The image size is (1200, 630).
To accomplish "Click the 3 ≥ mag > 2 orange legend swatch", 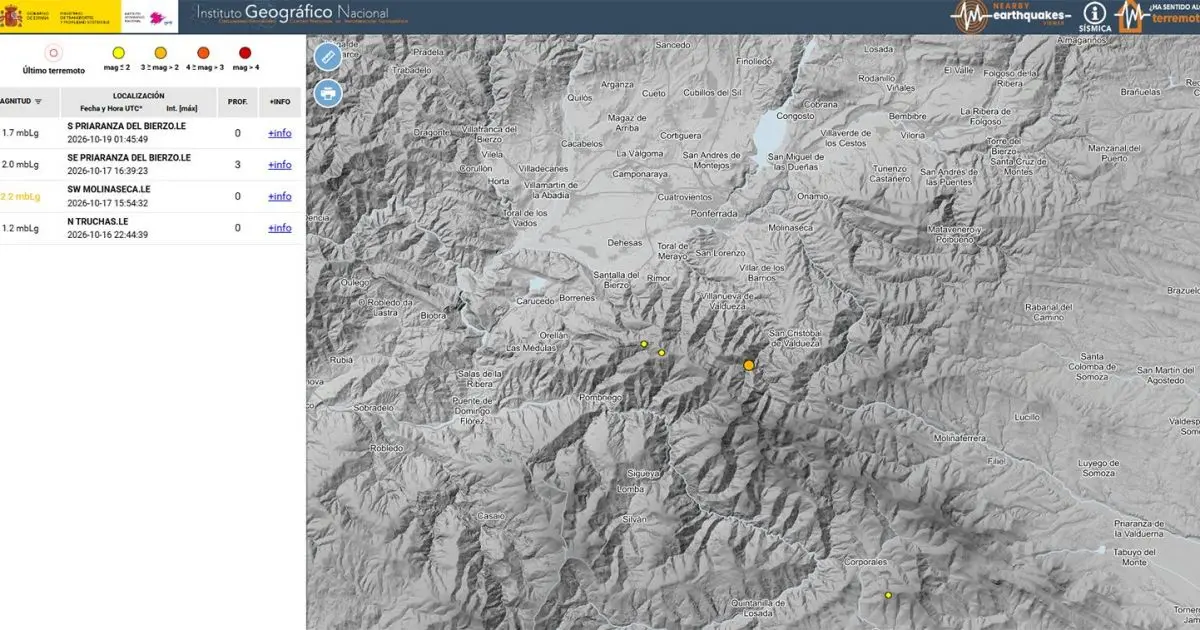I will (x=160, y=53).
